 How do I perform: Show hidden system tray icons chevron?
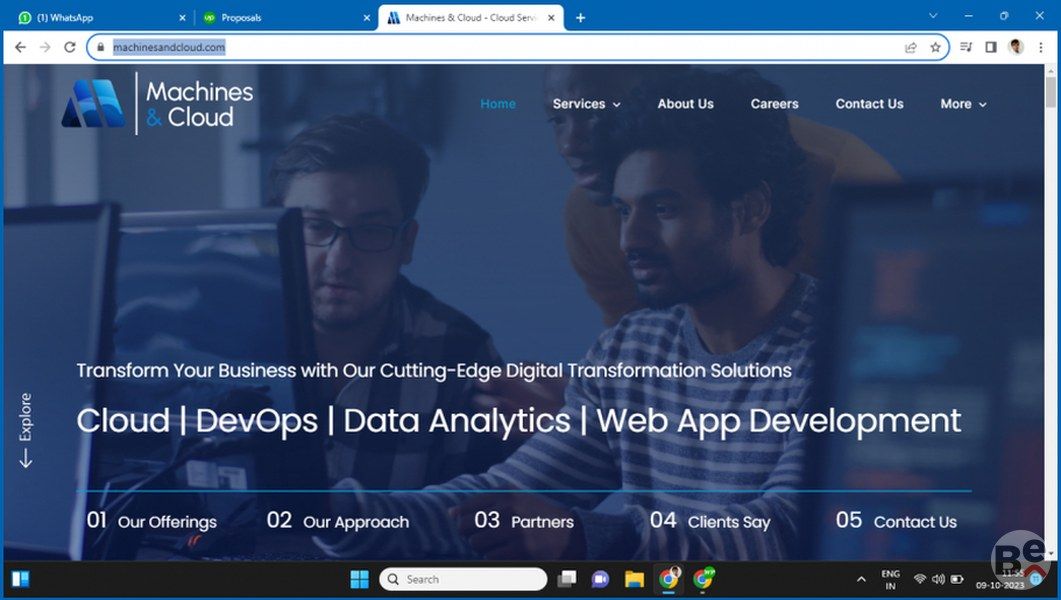click(861, 579)
